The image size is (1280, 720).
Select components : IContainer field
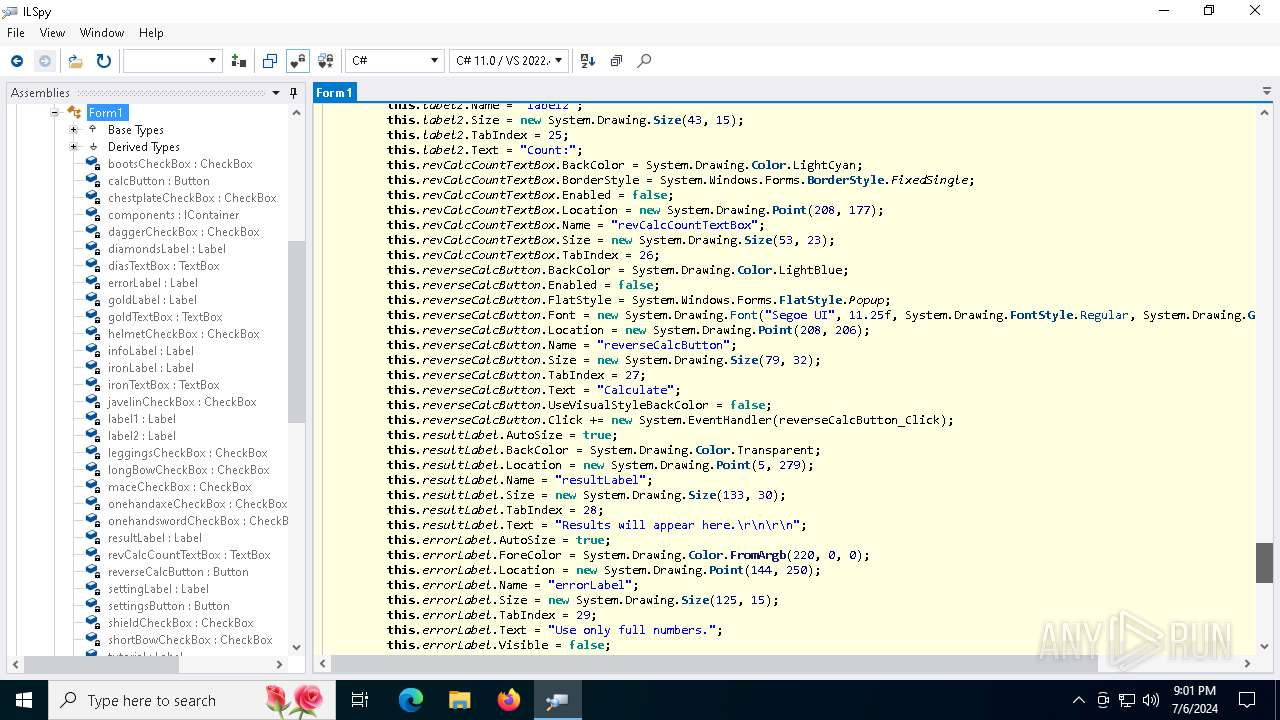174,215
